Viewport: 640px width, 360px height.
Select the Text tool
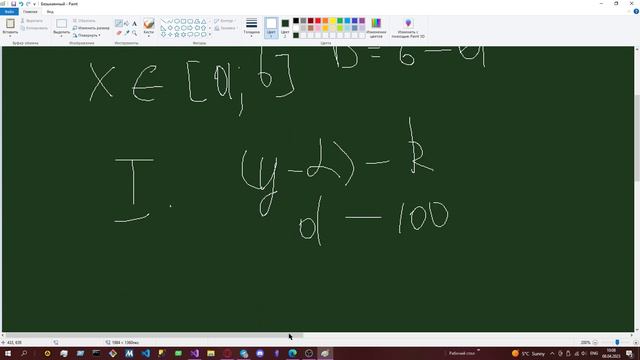coord(134,24)
